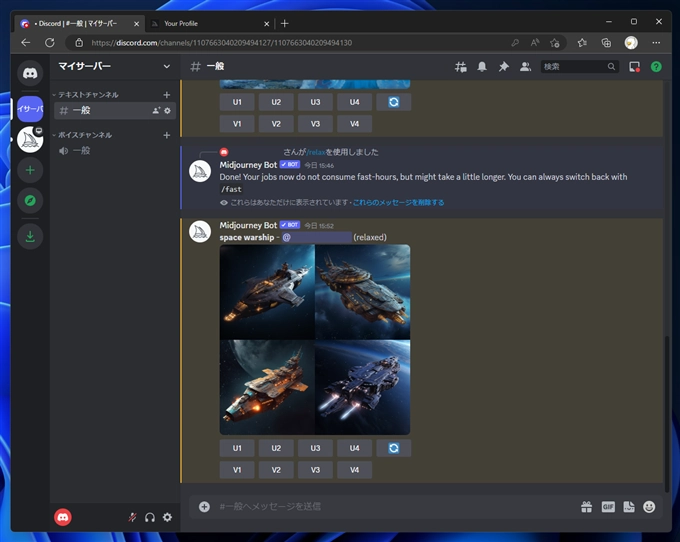Click V1 under the space warship images
The width and height of the screenshot is (680, 542).
(237, 470)
